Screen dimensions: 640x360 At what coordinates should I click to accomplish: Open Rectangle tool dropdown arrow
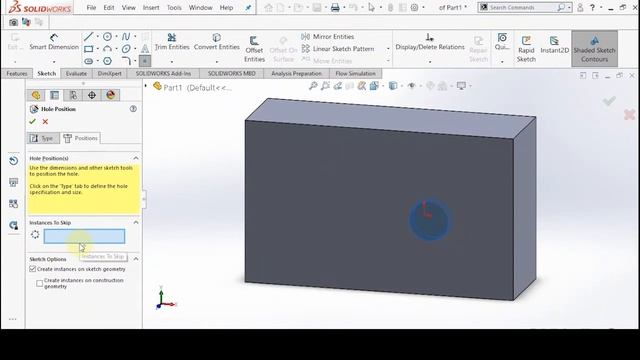tap(98, 49)
